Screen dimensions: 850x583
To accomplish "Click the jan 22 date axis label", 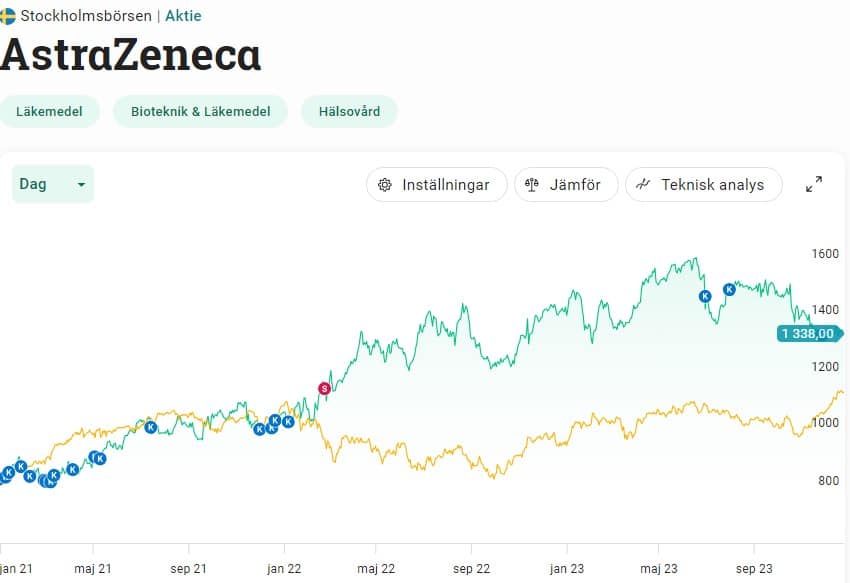I will tap(284, 569).
